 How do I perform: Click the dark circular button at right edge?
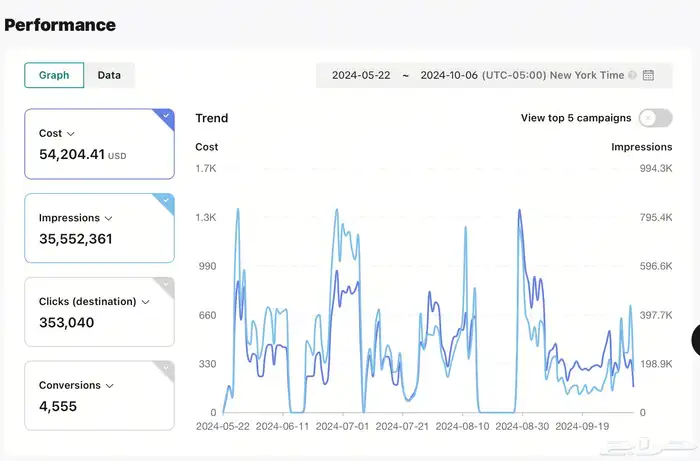[x=696, y=340]
